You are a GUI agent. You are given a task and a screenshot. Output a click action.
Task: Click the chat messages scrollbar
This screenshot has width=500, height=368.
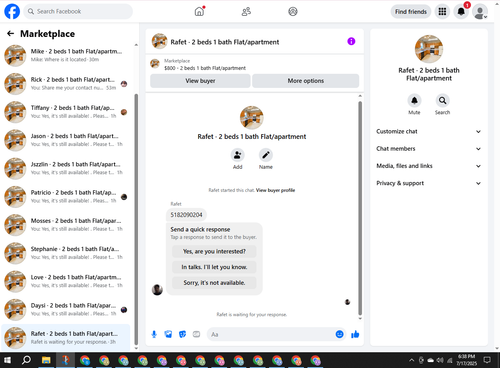(x=360, y=208)
